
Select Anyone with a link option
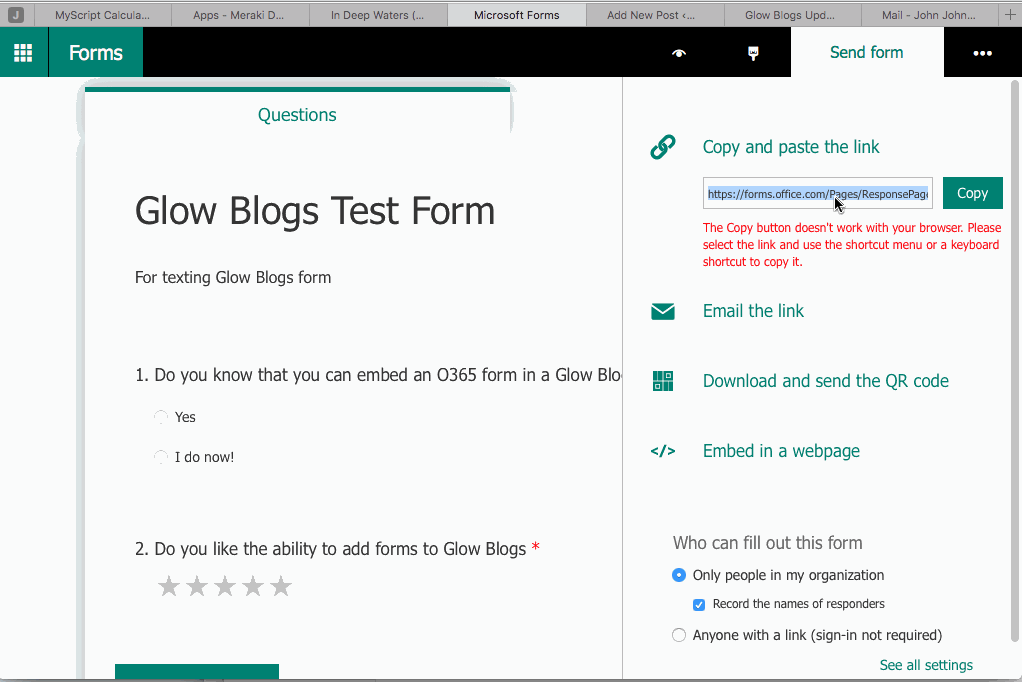[679, 635]
